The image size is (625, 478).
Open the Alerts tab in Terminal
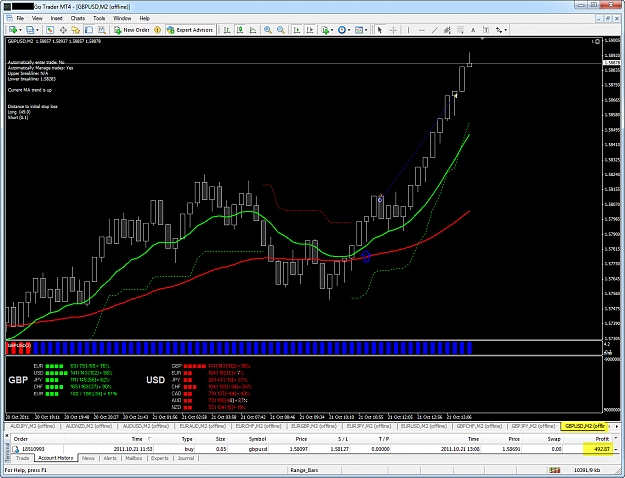(110, 458)
